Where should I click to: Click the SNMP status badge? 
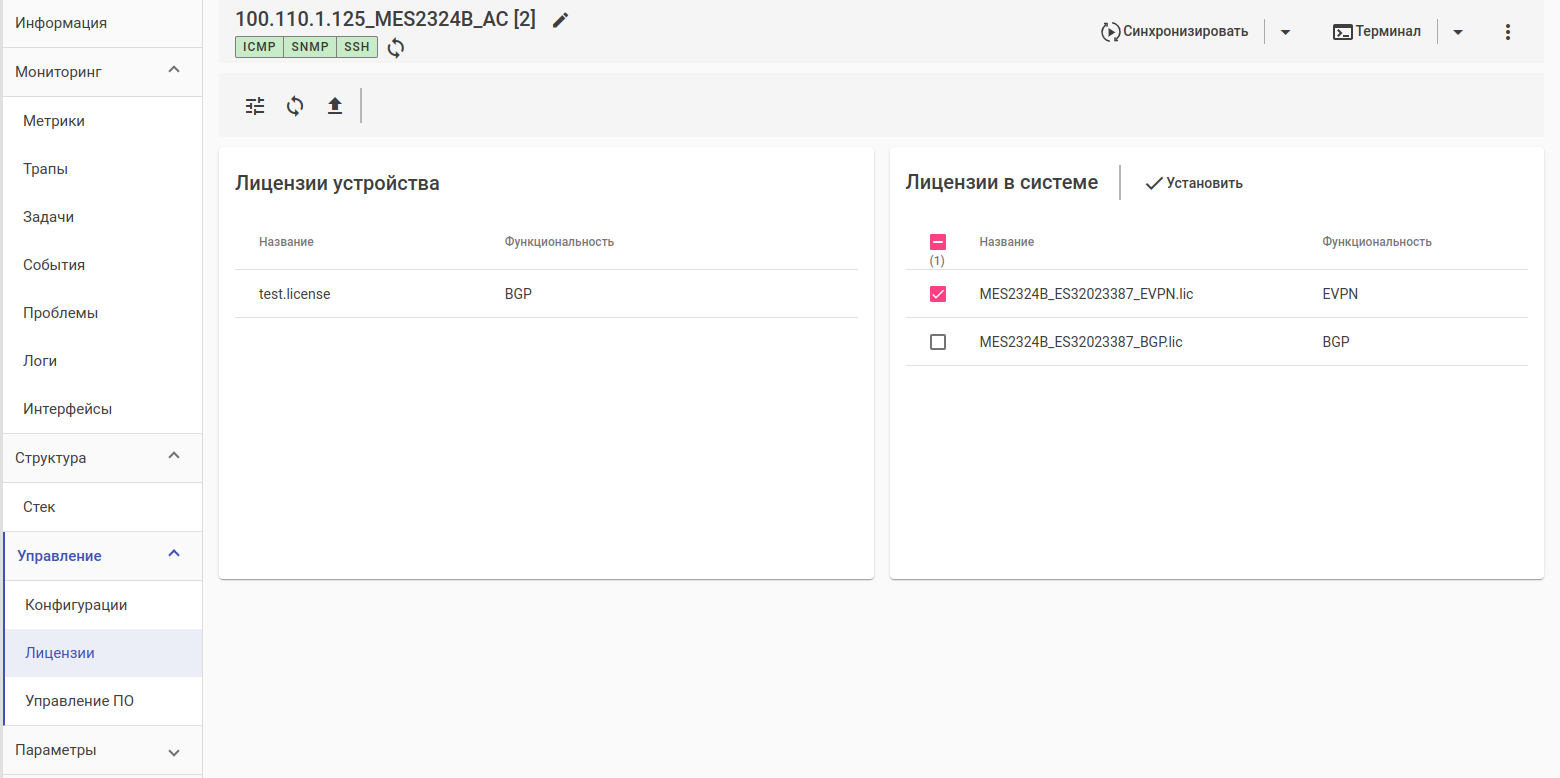[310, 47]
